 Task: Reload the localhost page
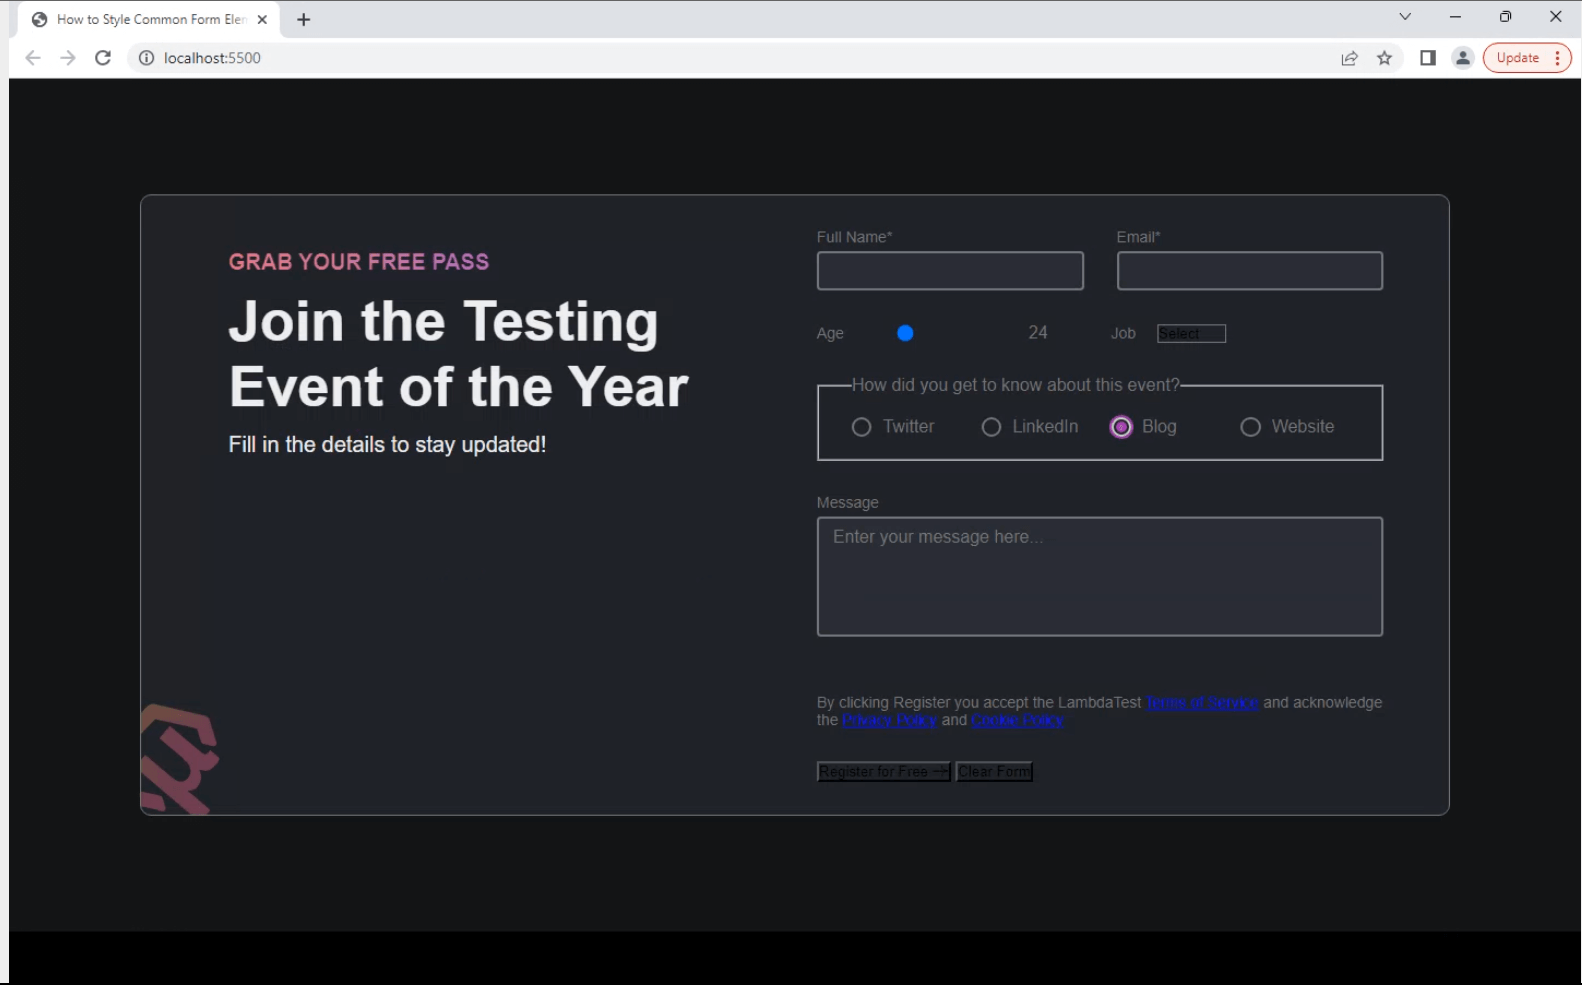tap(103, 58)
